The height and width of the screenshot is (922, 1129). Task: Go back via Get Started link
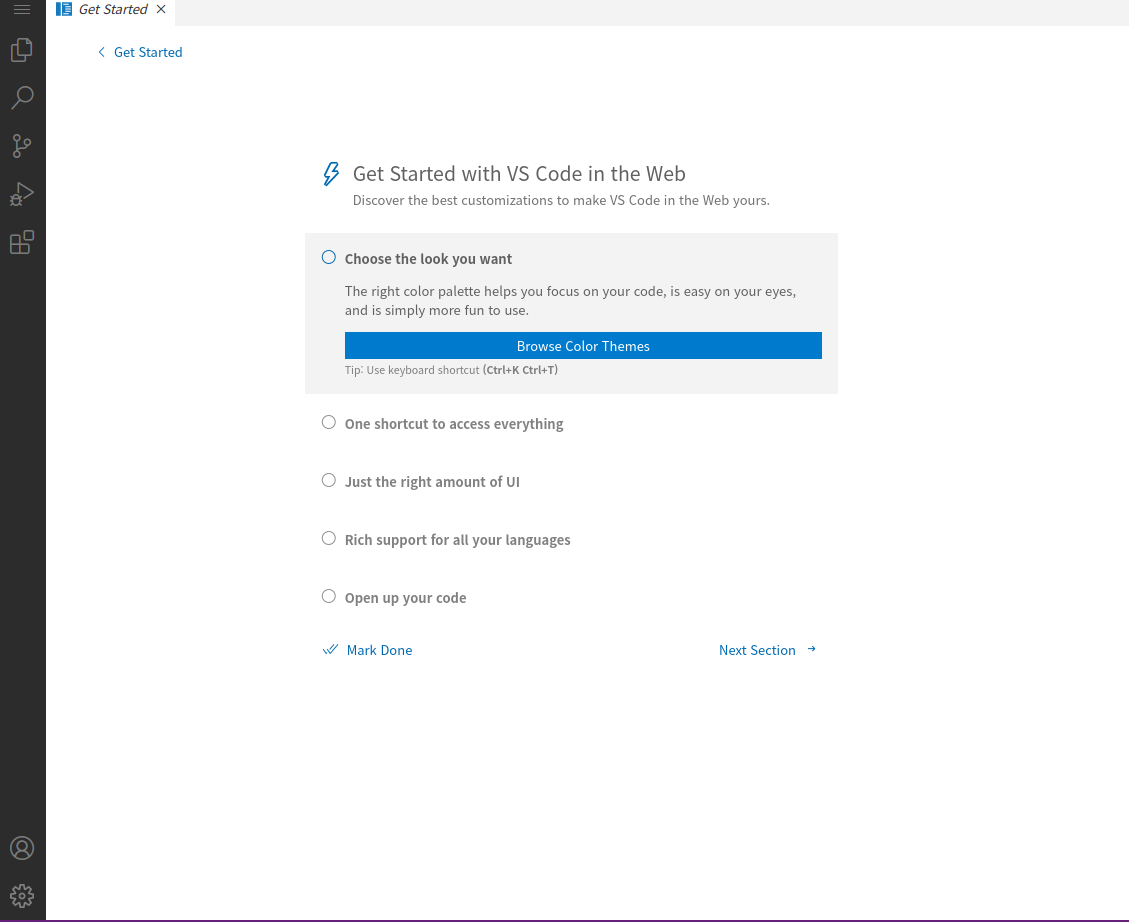point(148,53)
